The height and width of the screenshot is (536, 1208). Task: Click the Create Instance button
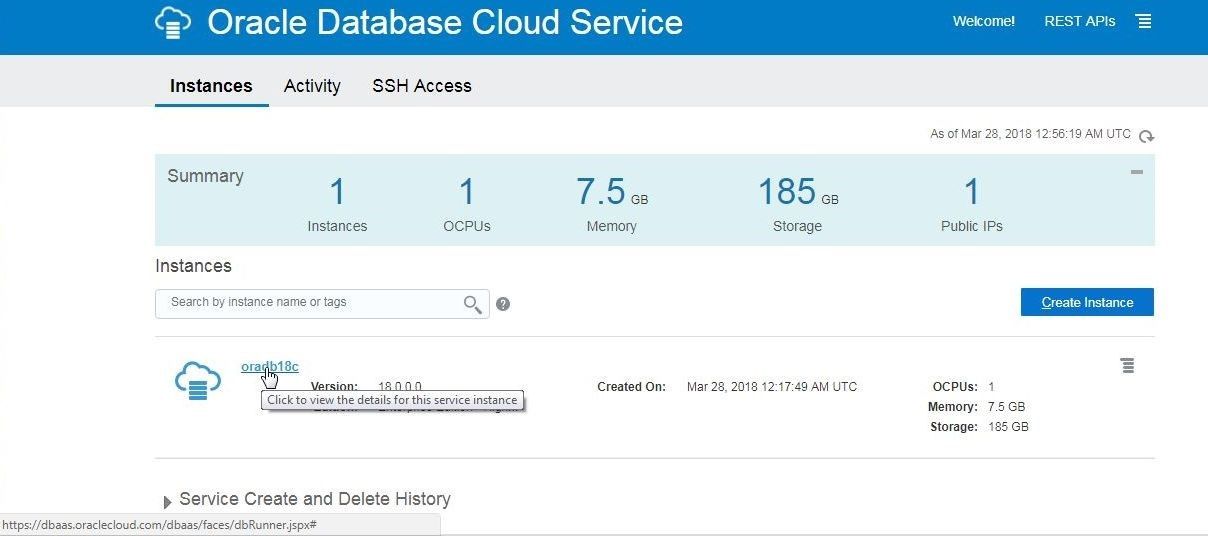click(1087, 302)
